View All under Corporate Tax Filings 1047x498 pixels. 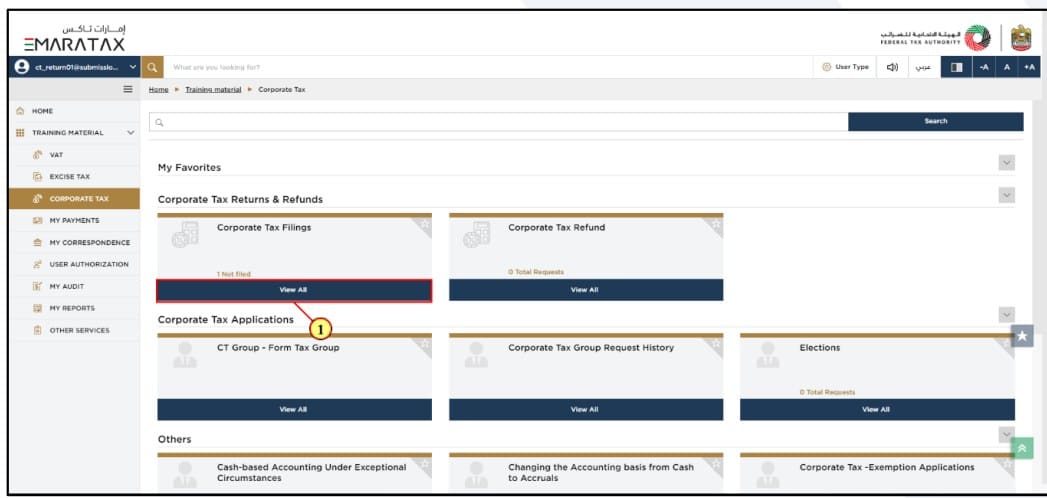tap(294, 290)
